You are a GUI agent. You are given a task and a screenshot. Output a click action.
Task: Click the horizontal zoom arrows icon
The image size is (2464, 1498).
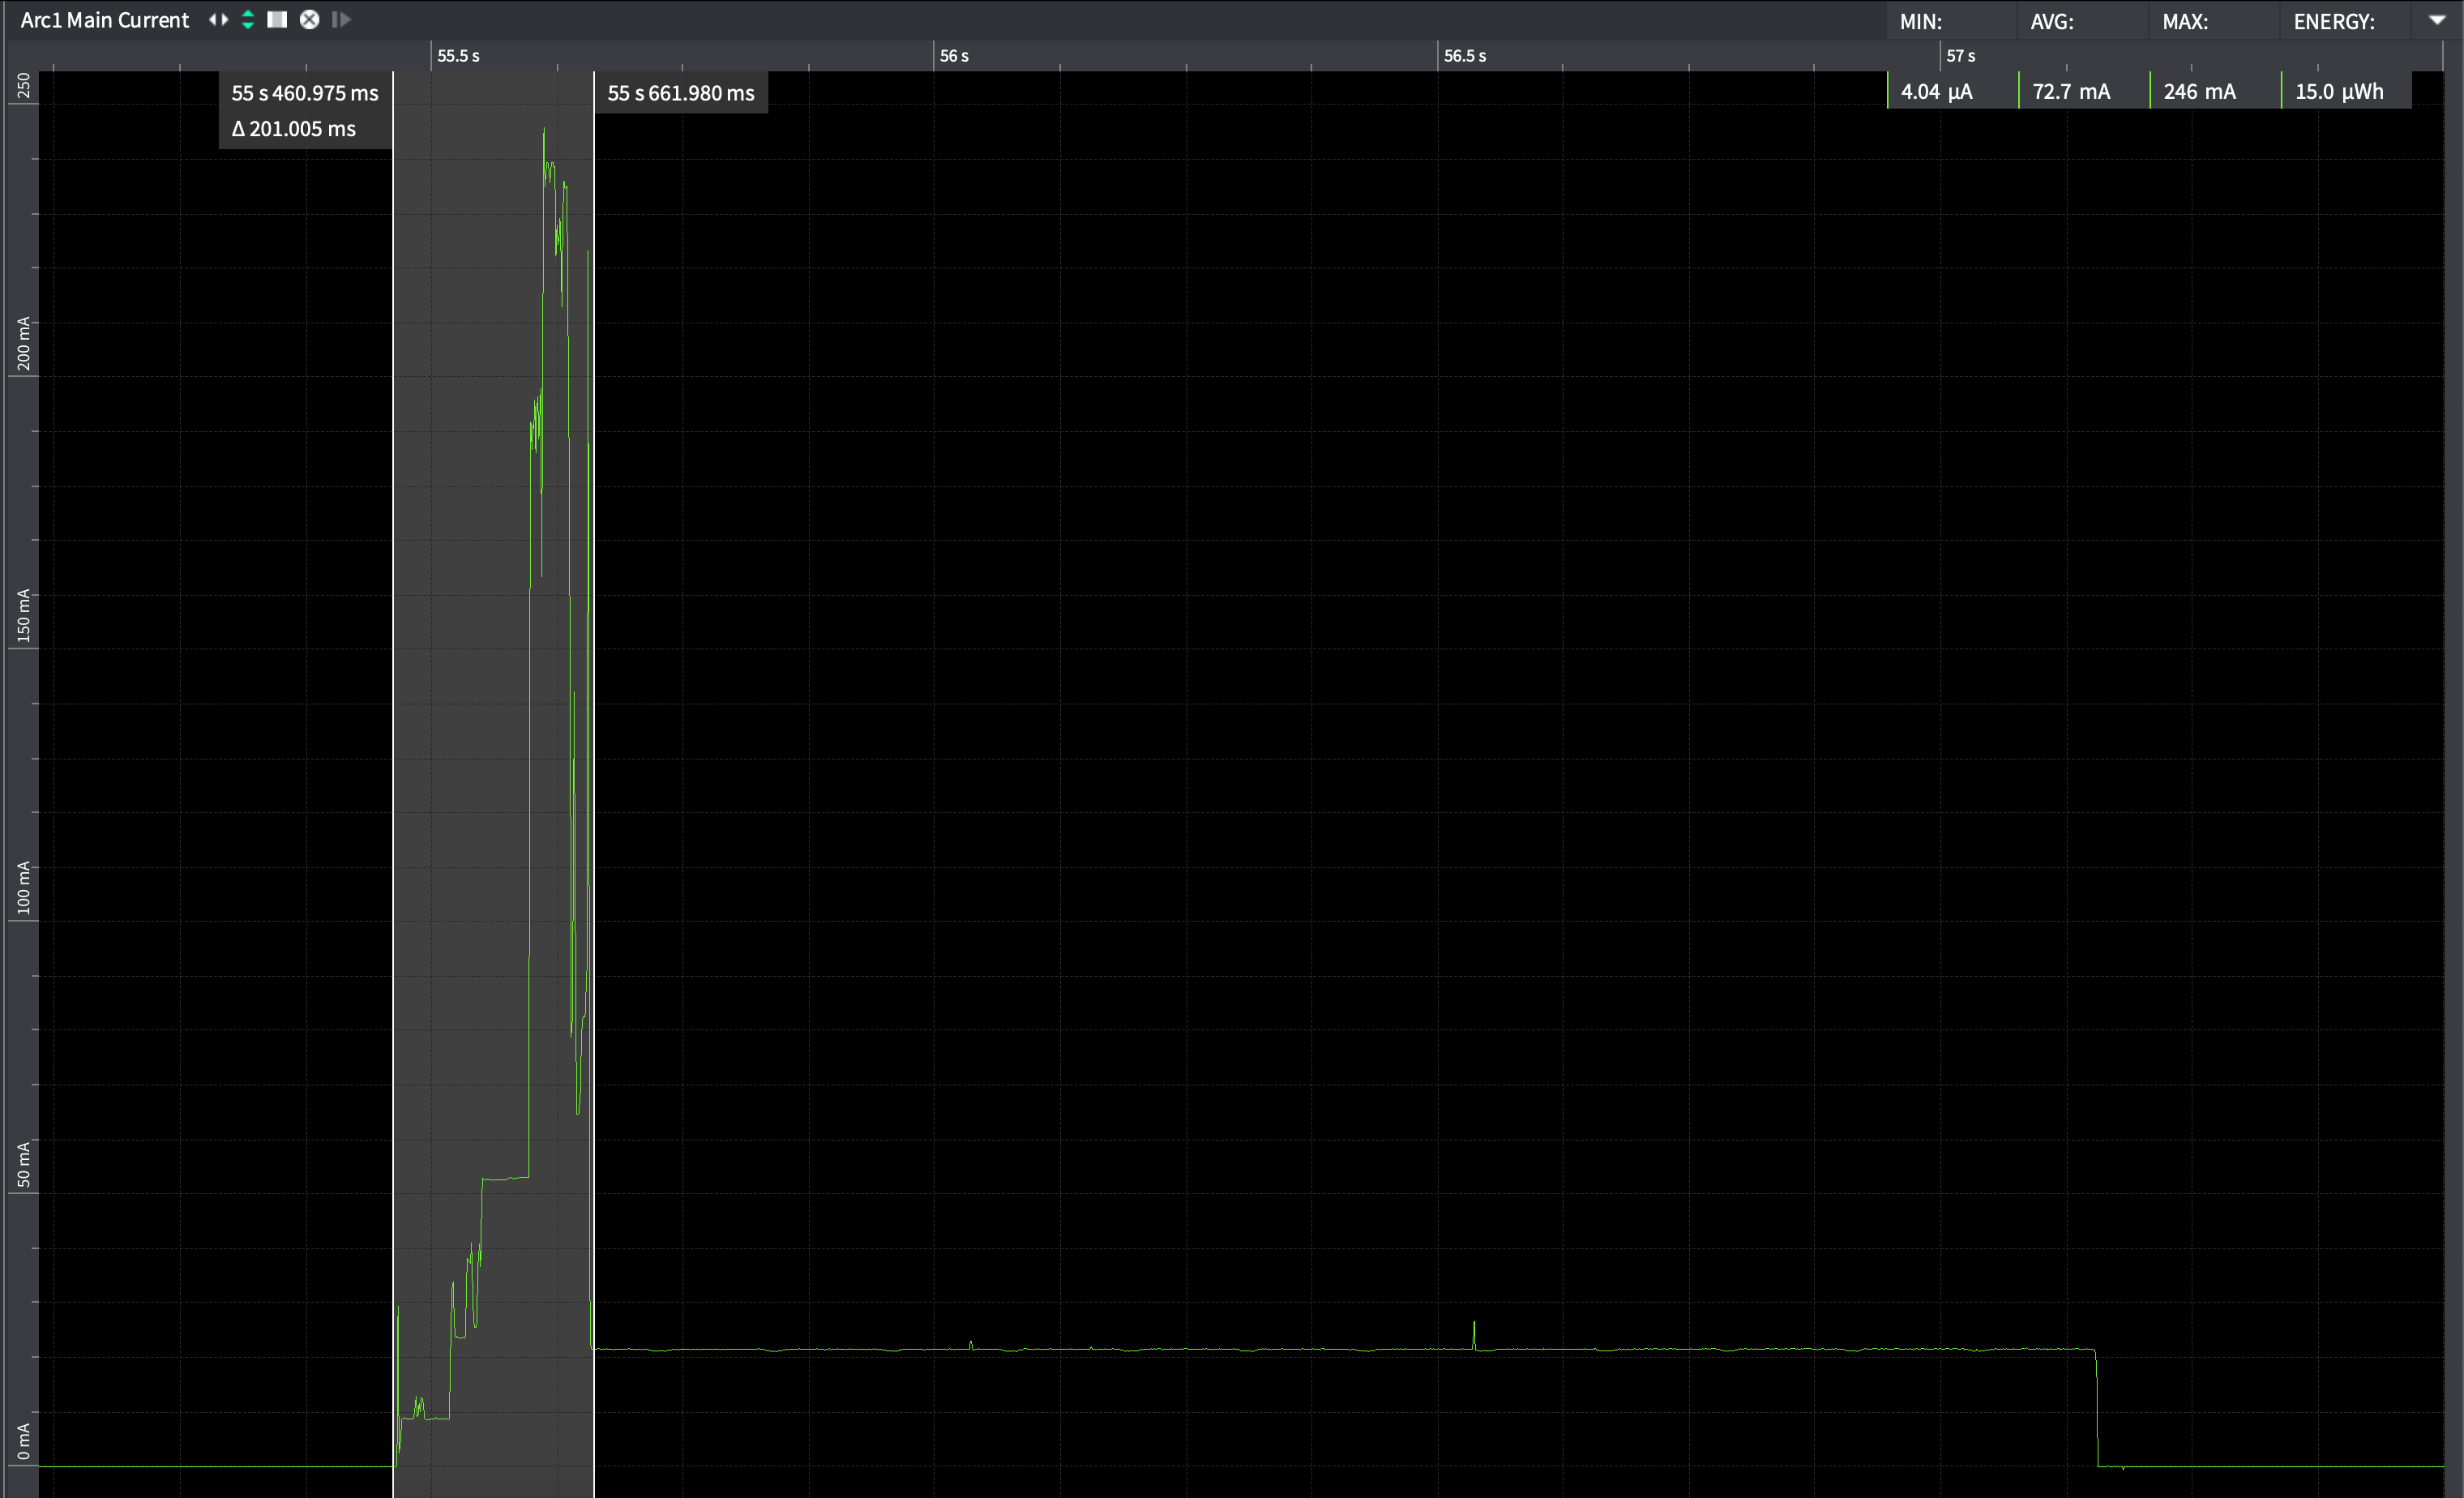point(218,20)
